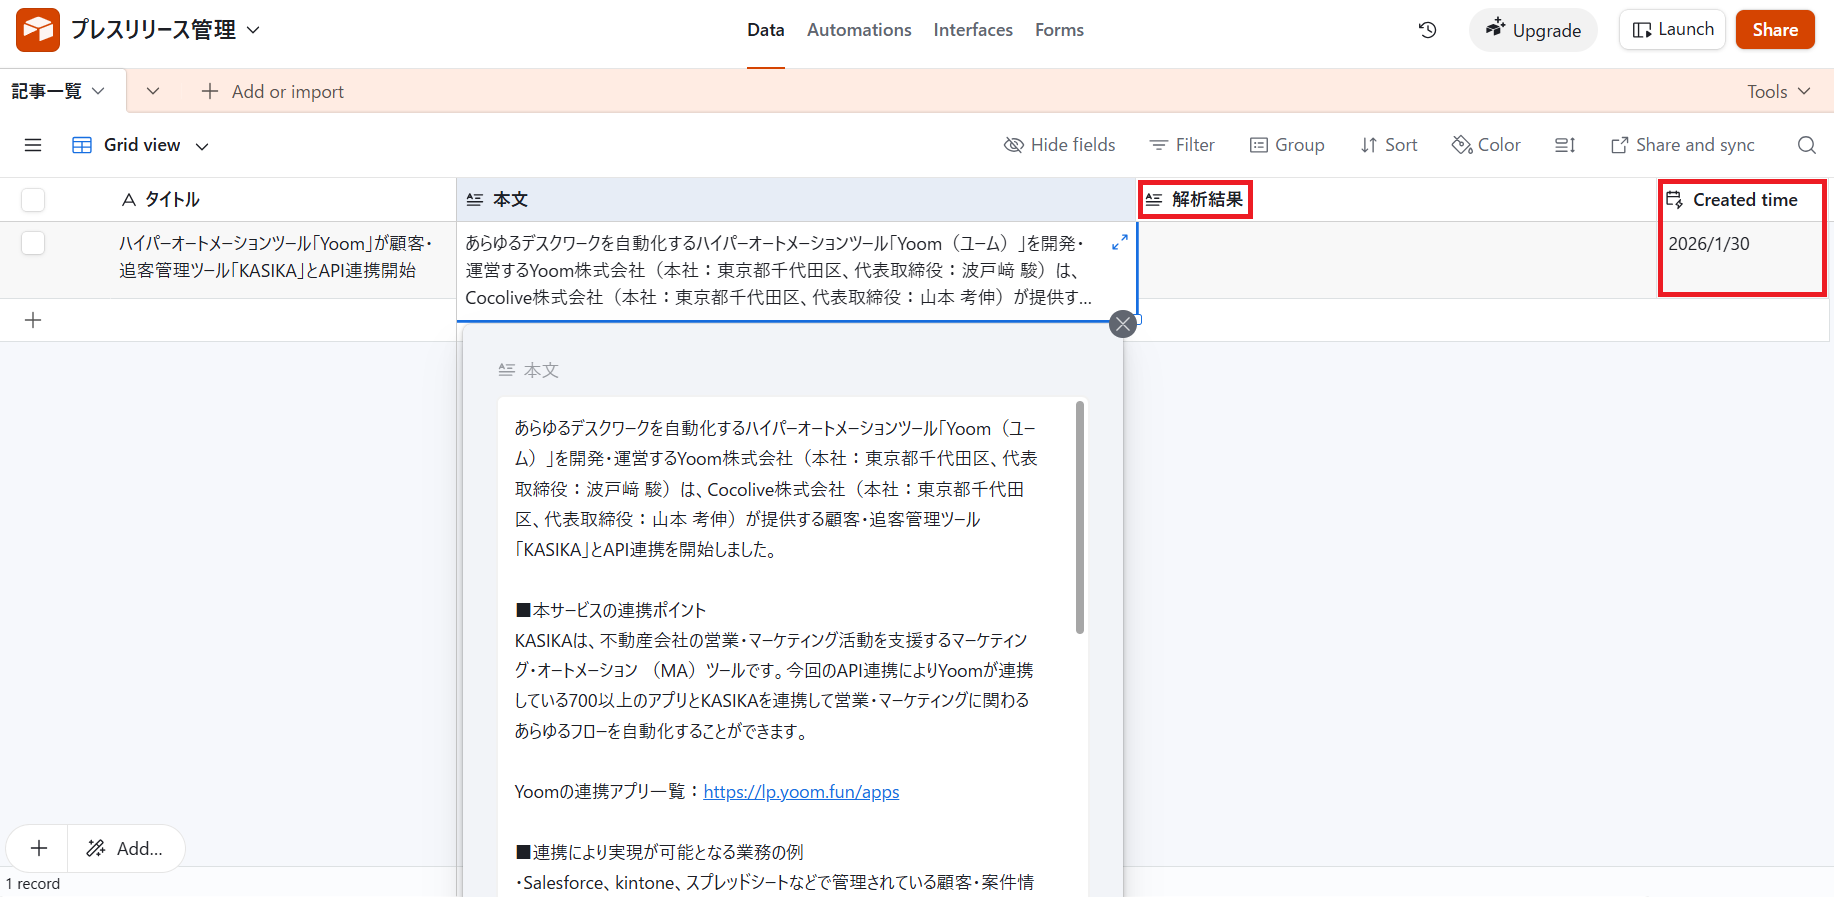
Task: Open the views sidebar hamburger icon
Action: pos(33,145)
